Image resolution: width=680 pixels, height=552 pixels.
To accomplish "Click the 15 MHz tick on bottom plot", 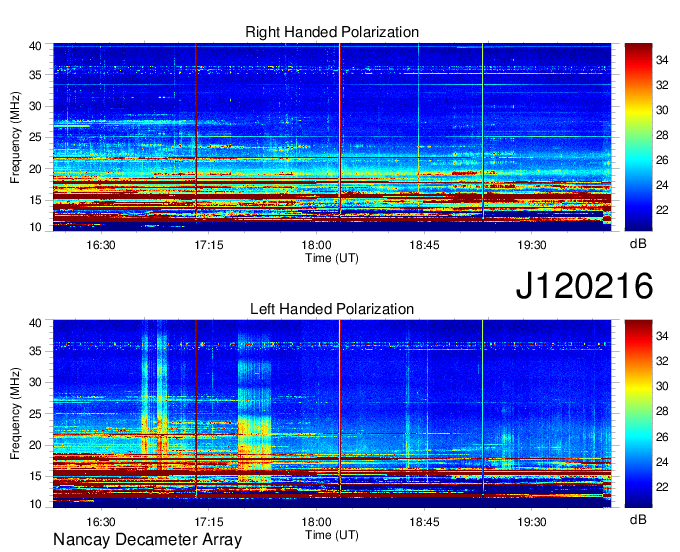I will pyautogui.click(x=35, y=476).
